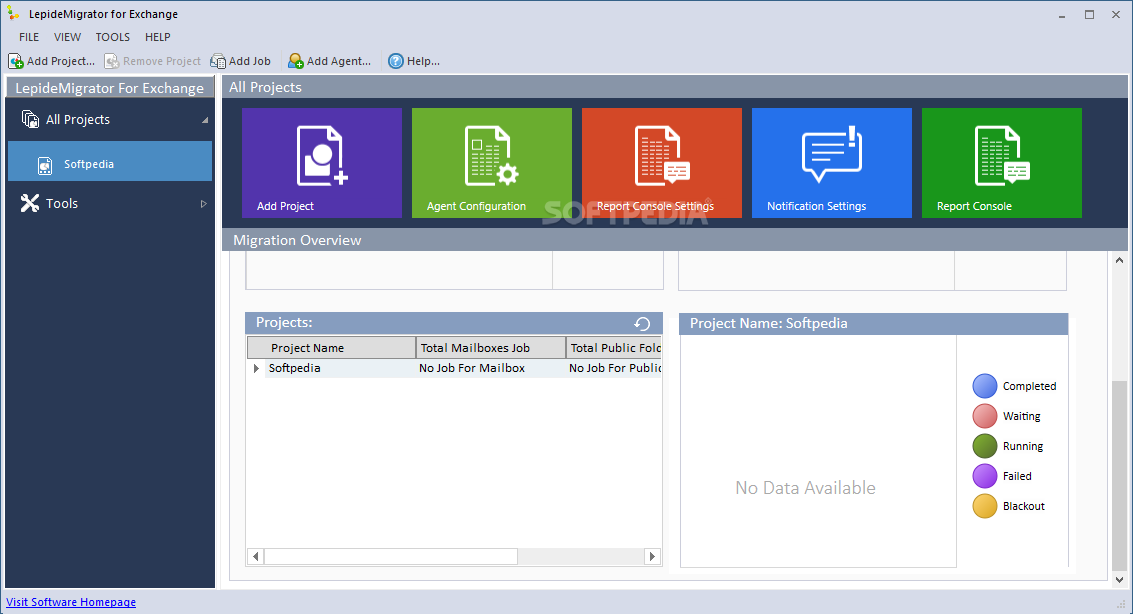Click the Migration Overview scroll up arrow
The image size is (1133, 614).
coord(1119,260)
